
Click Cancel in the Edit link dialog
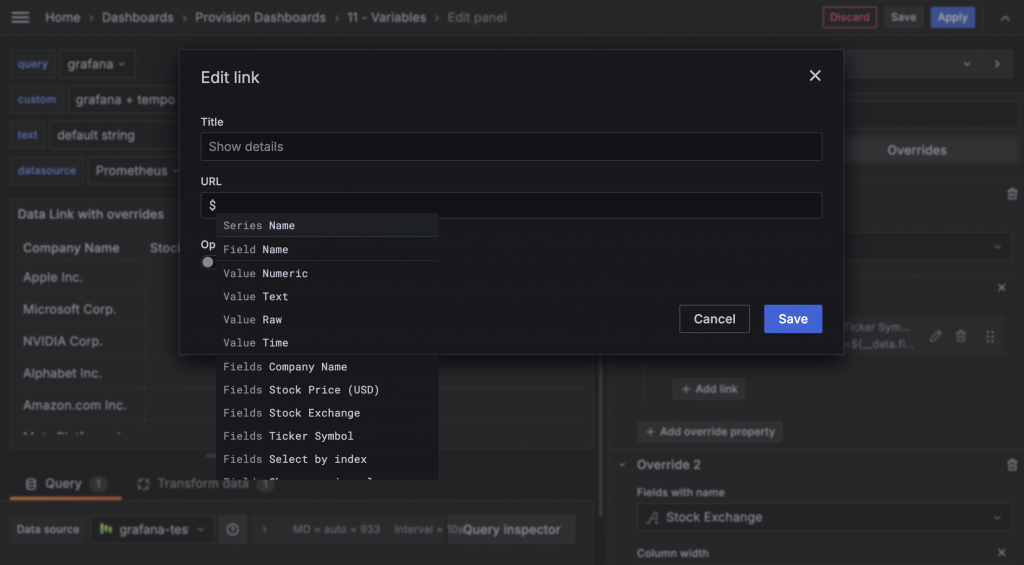(x=714, y=319)
